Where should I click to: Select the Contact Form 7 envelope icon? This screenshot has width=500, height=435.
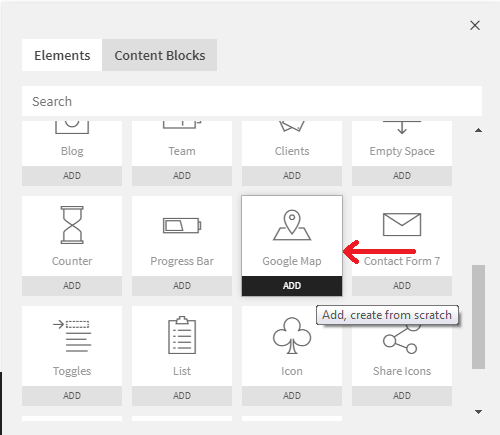click(x=402, y=224)
